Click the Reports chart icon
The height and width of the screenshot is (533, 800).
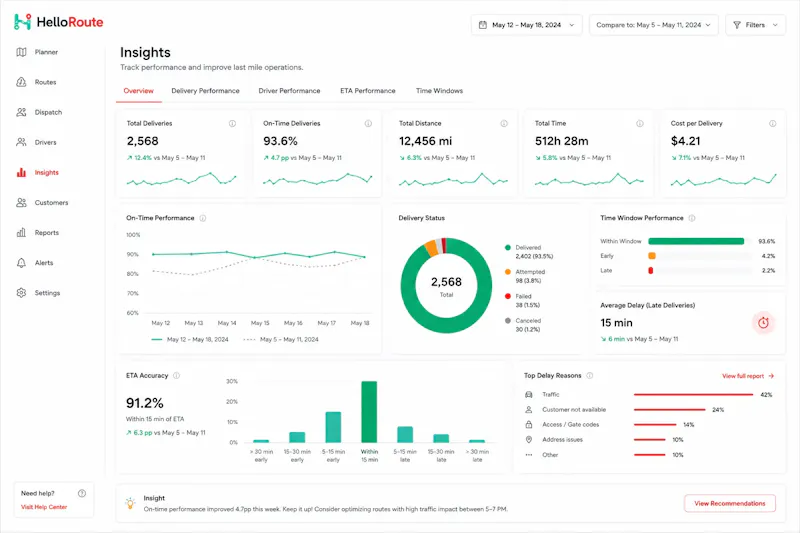21,233
